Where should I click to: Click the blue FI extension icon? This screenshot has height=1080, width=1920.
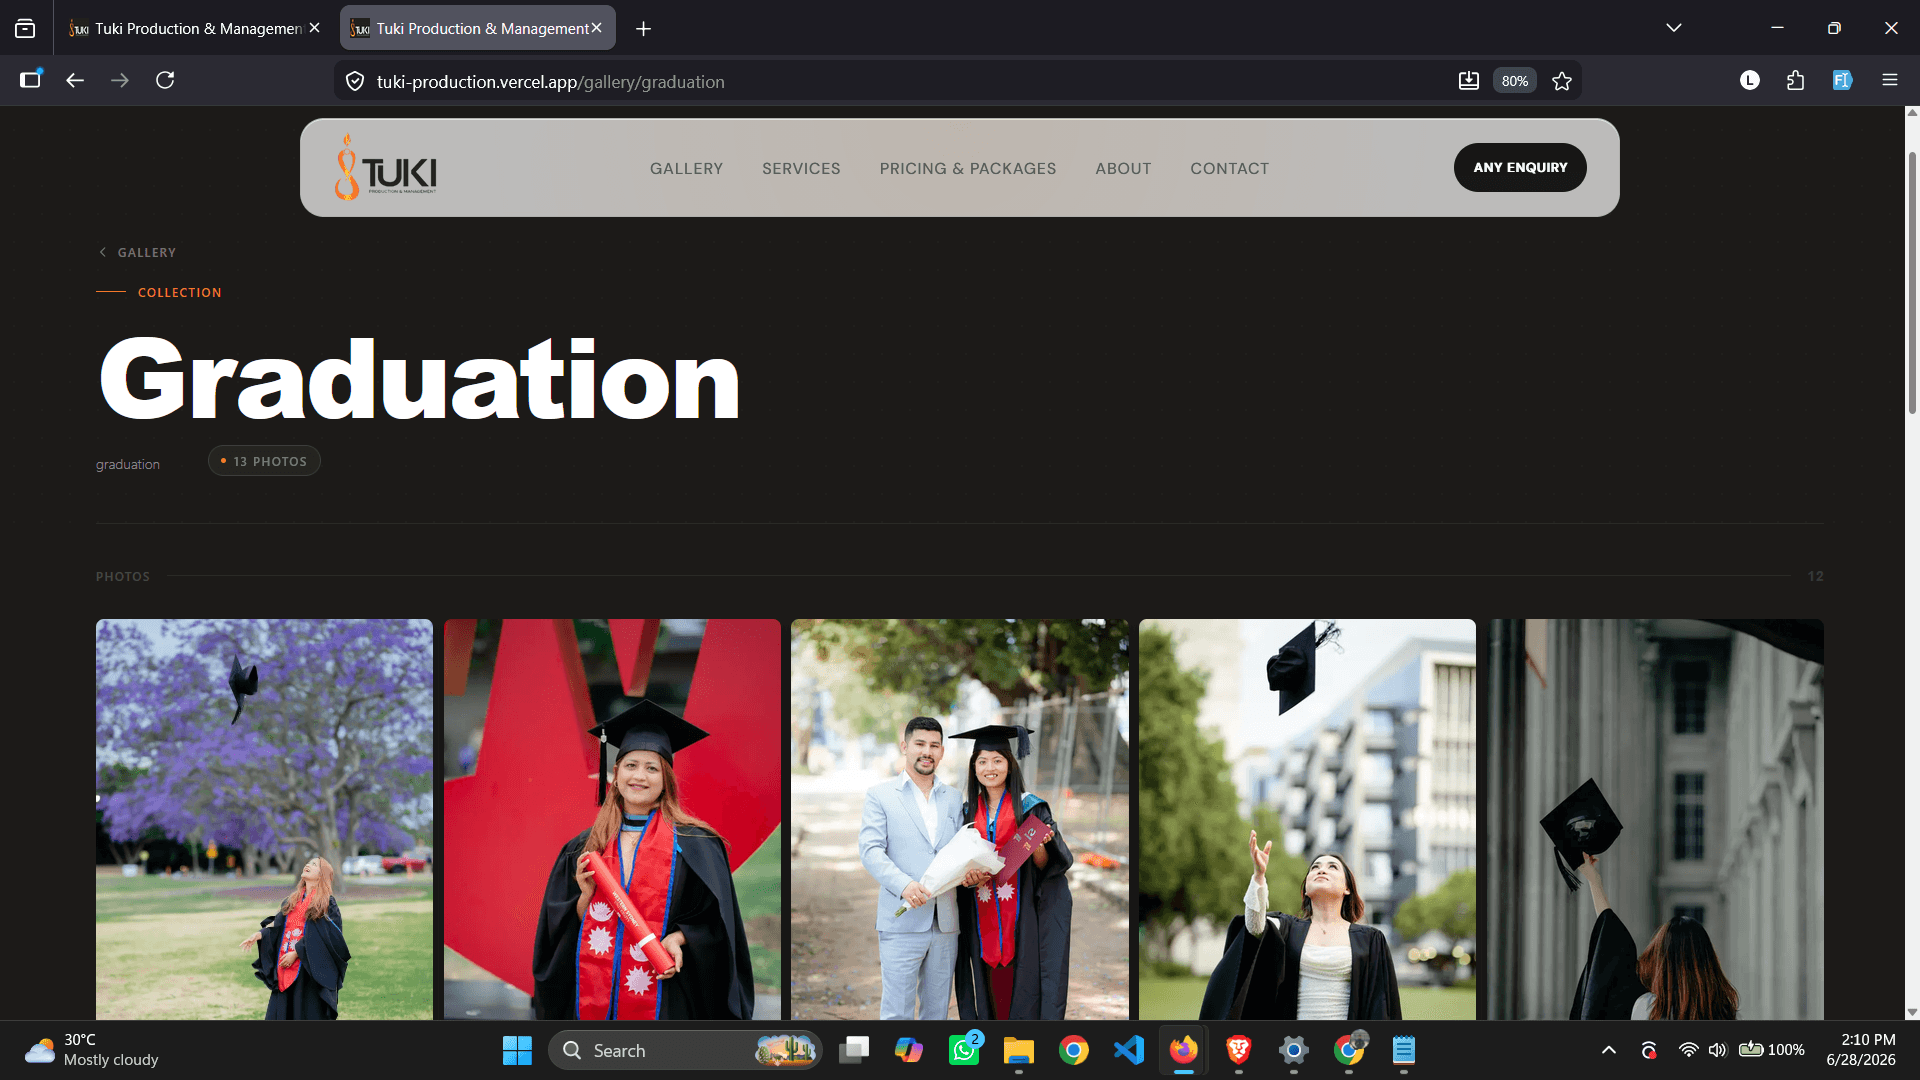1842,80
